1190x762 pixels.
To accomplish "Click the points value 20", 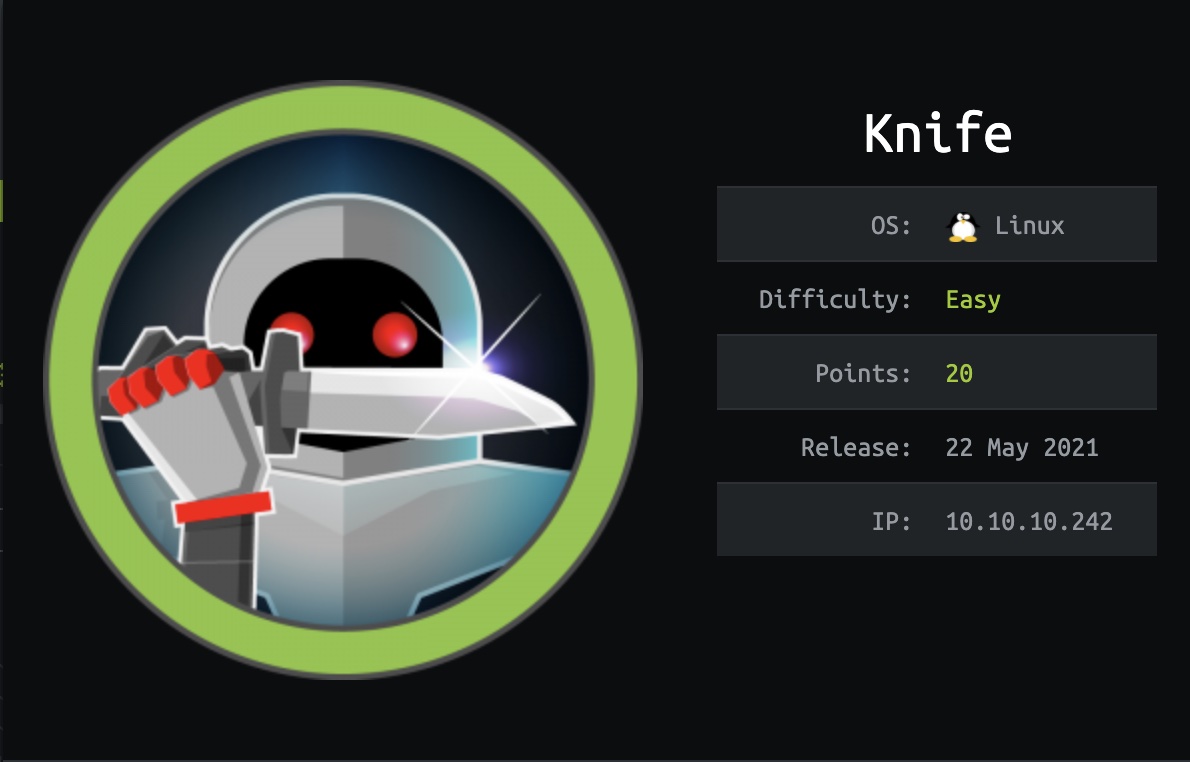I will pos(959,373).
